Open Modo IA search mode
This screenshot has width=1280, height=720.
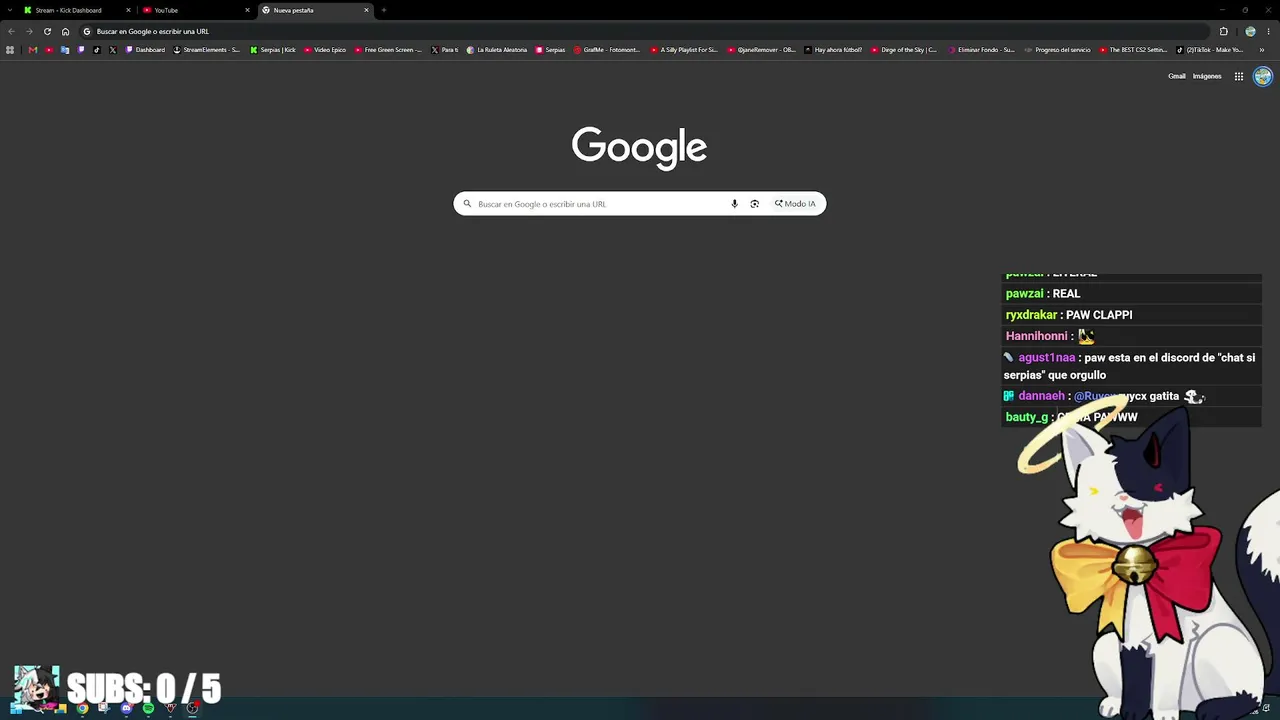[795, 204]
